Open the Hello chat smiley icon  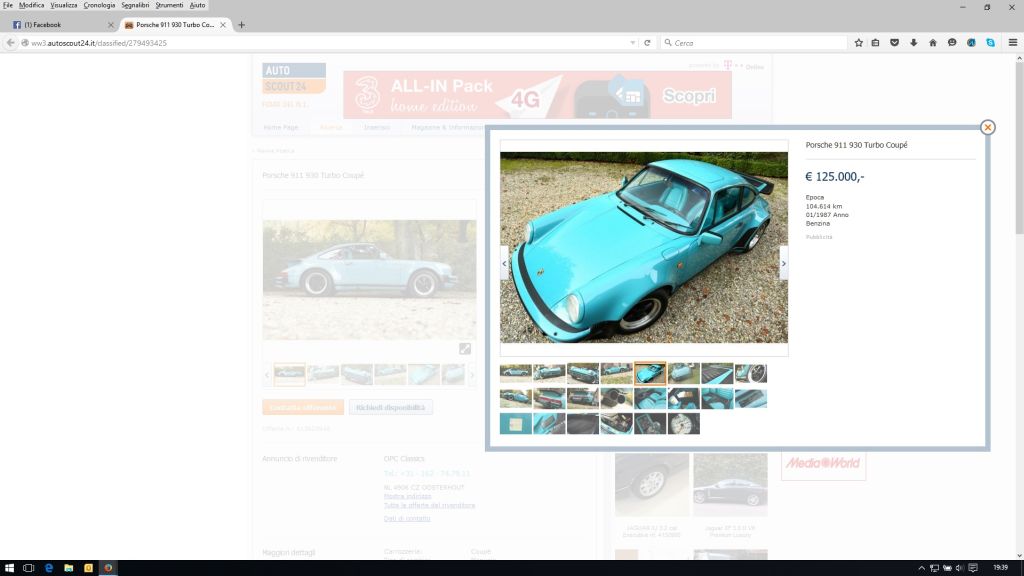click(x=952, y=42)
